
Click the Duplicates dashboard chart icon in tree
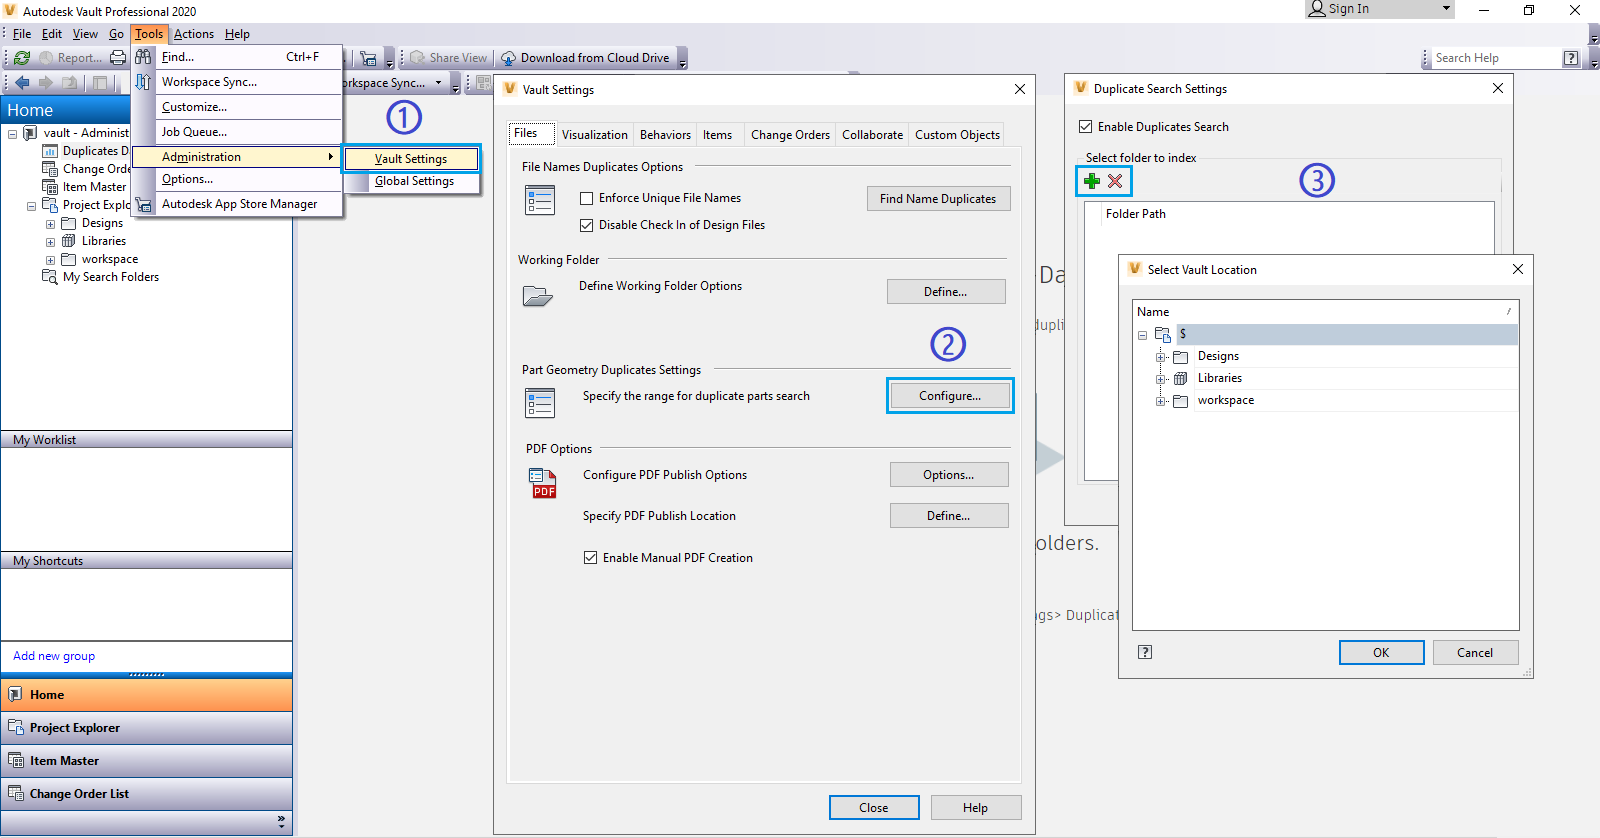pyautogui.click(x=50, y=151)
